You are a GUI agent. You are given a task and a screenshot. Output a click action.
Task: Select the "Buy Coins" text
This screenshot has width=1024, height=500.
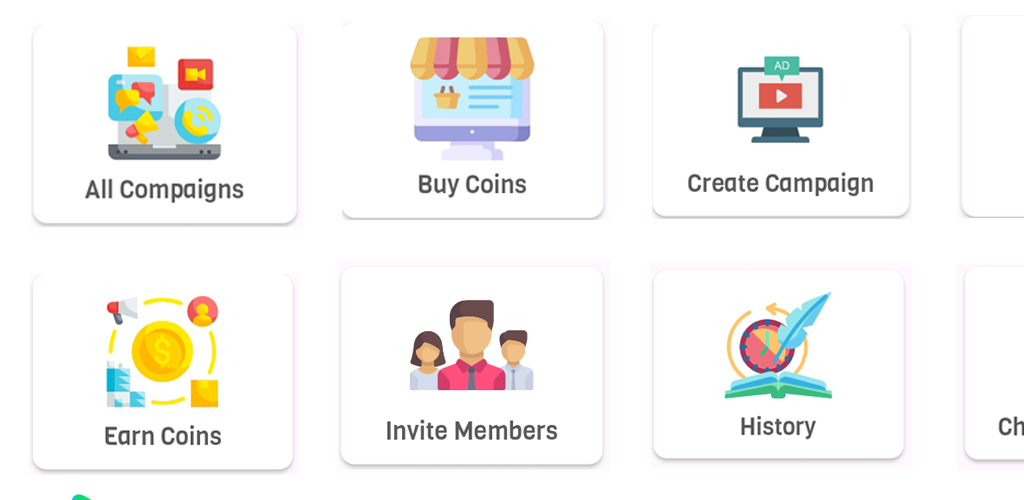[x=472, y=185]
